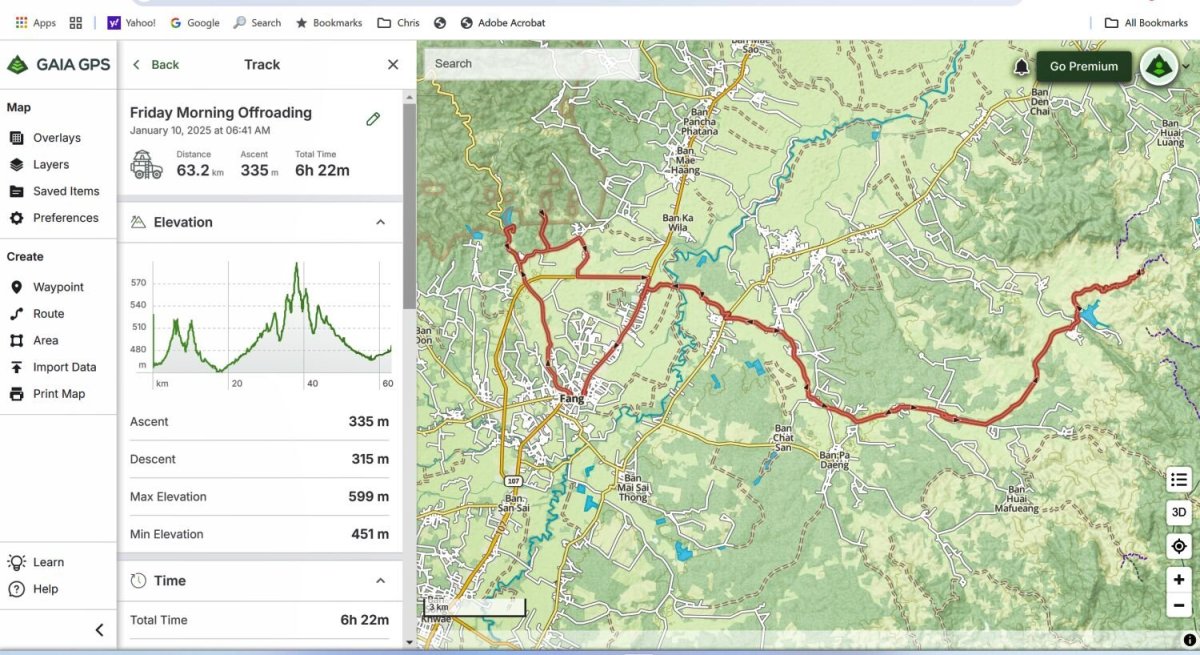Image resolution: width=1200 pixels, height=655 pixels.
Task: Open Preferences in the sidebar
Action: click(66, 218)
